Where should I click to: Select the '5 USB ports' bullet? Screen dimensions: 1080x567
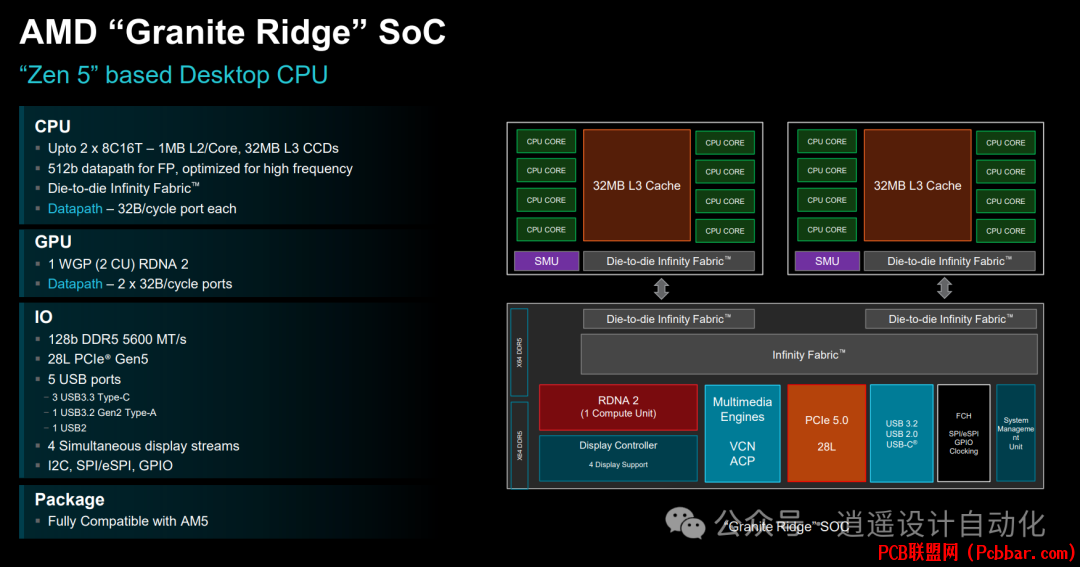(x=84, y=379)
